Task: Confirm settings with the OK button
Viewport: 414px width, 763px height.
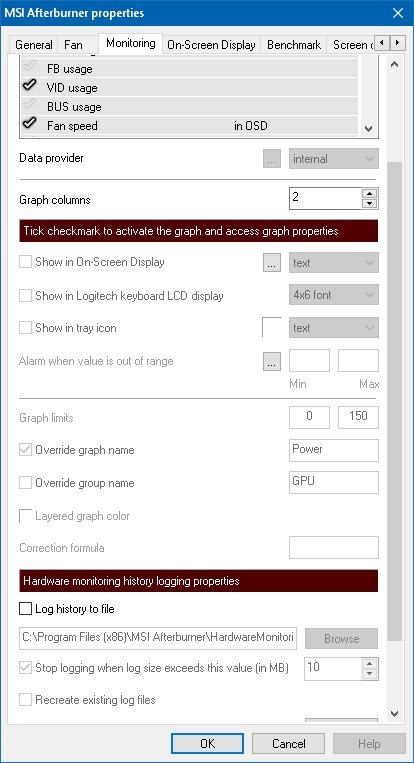Action: click(207, 744)
